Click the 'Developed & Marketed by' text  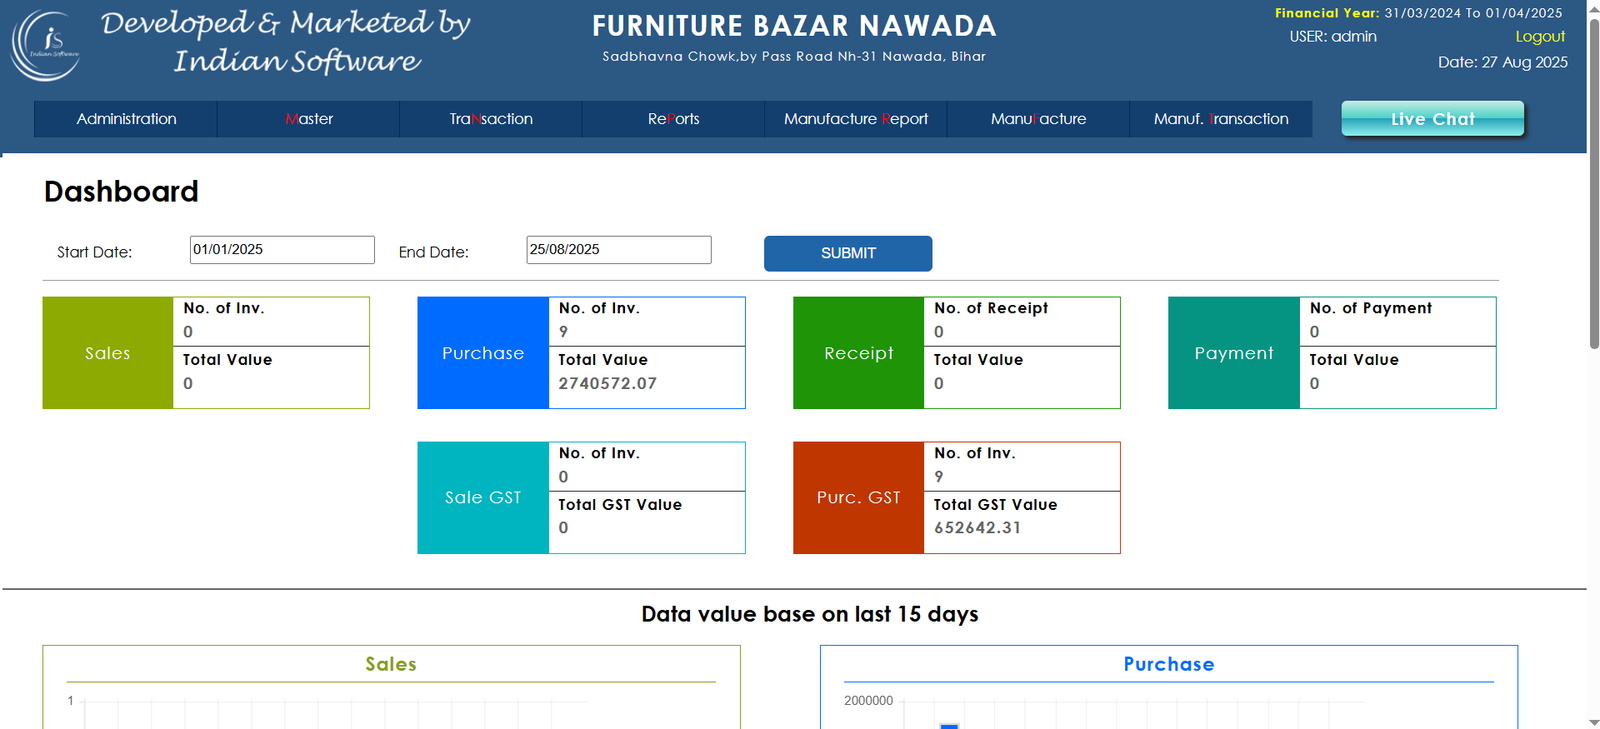[x=286, y=23]
